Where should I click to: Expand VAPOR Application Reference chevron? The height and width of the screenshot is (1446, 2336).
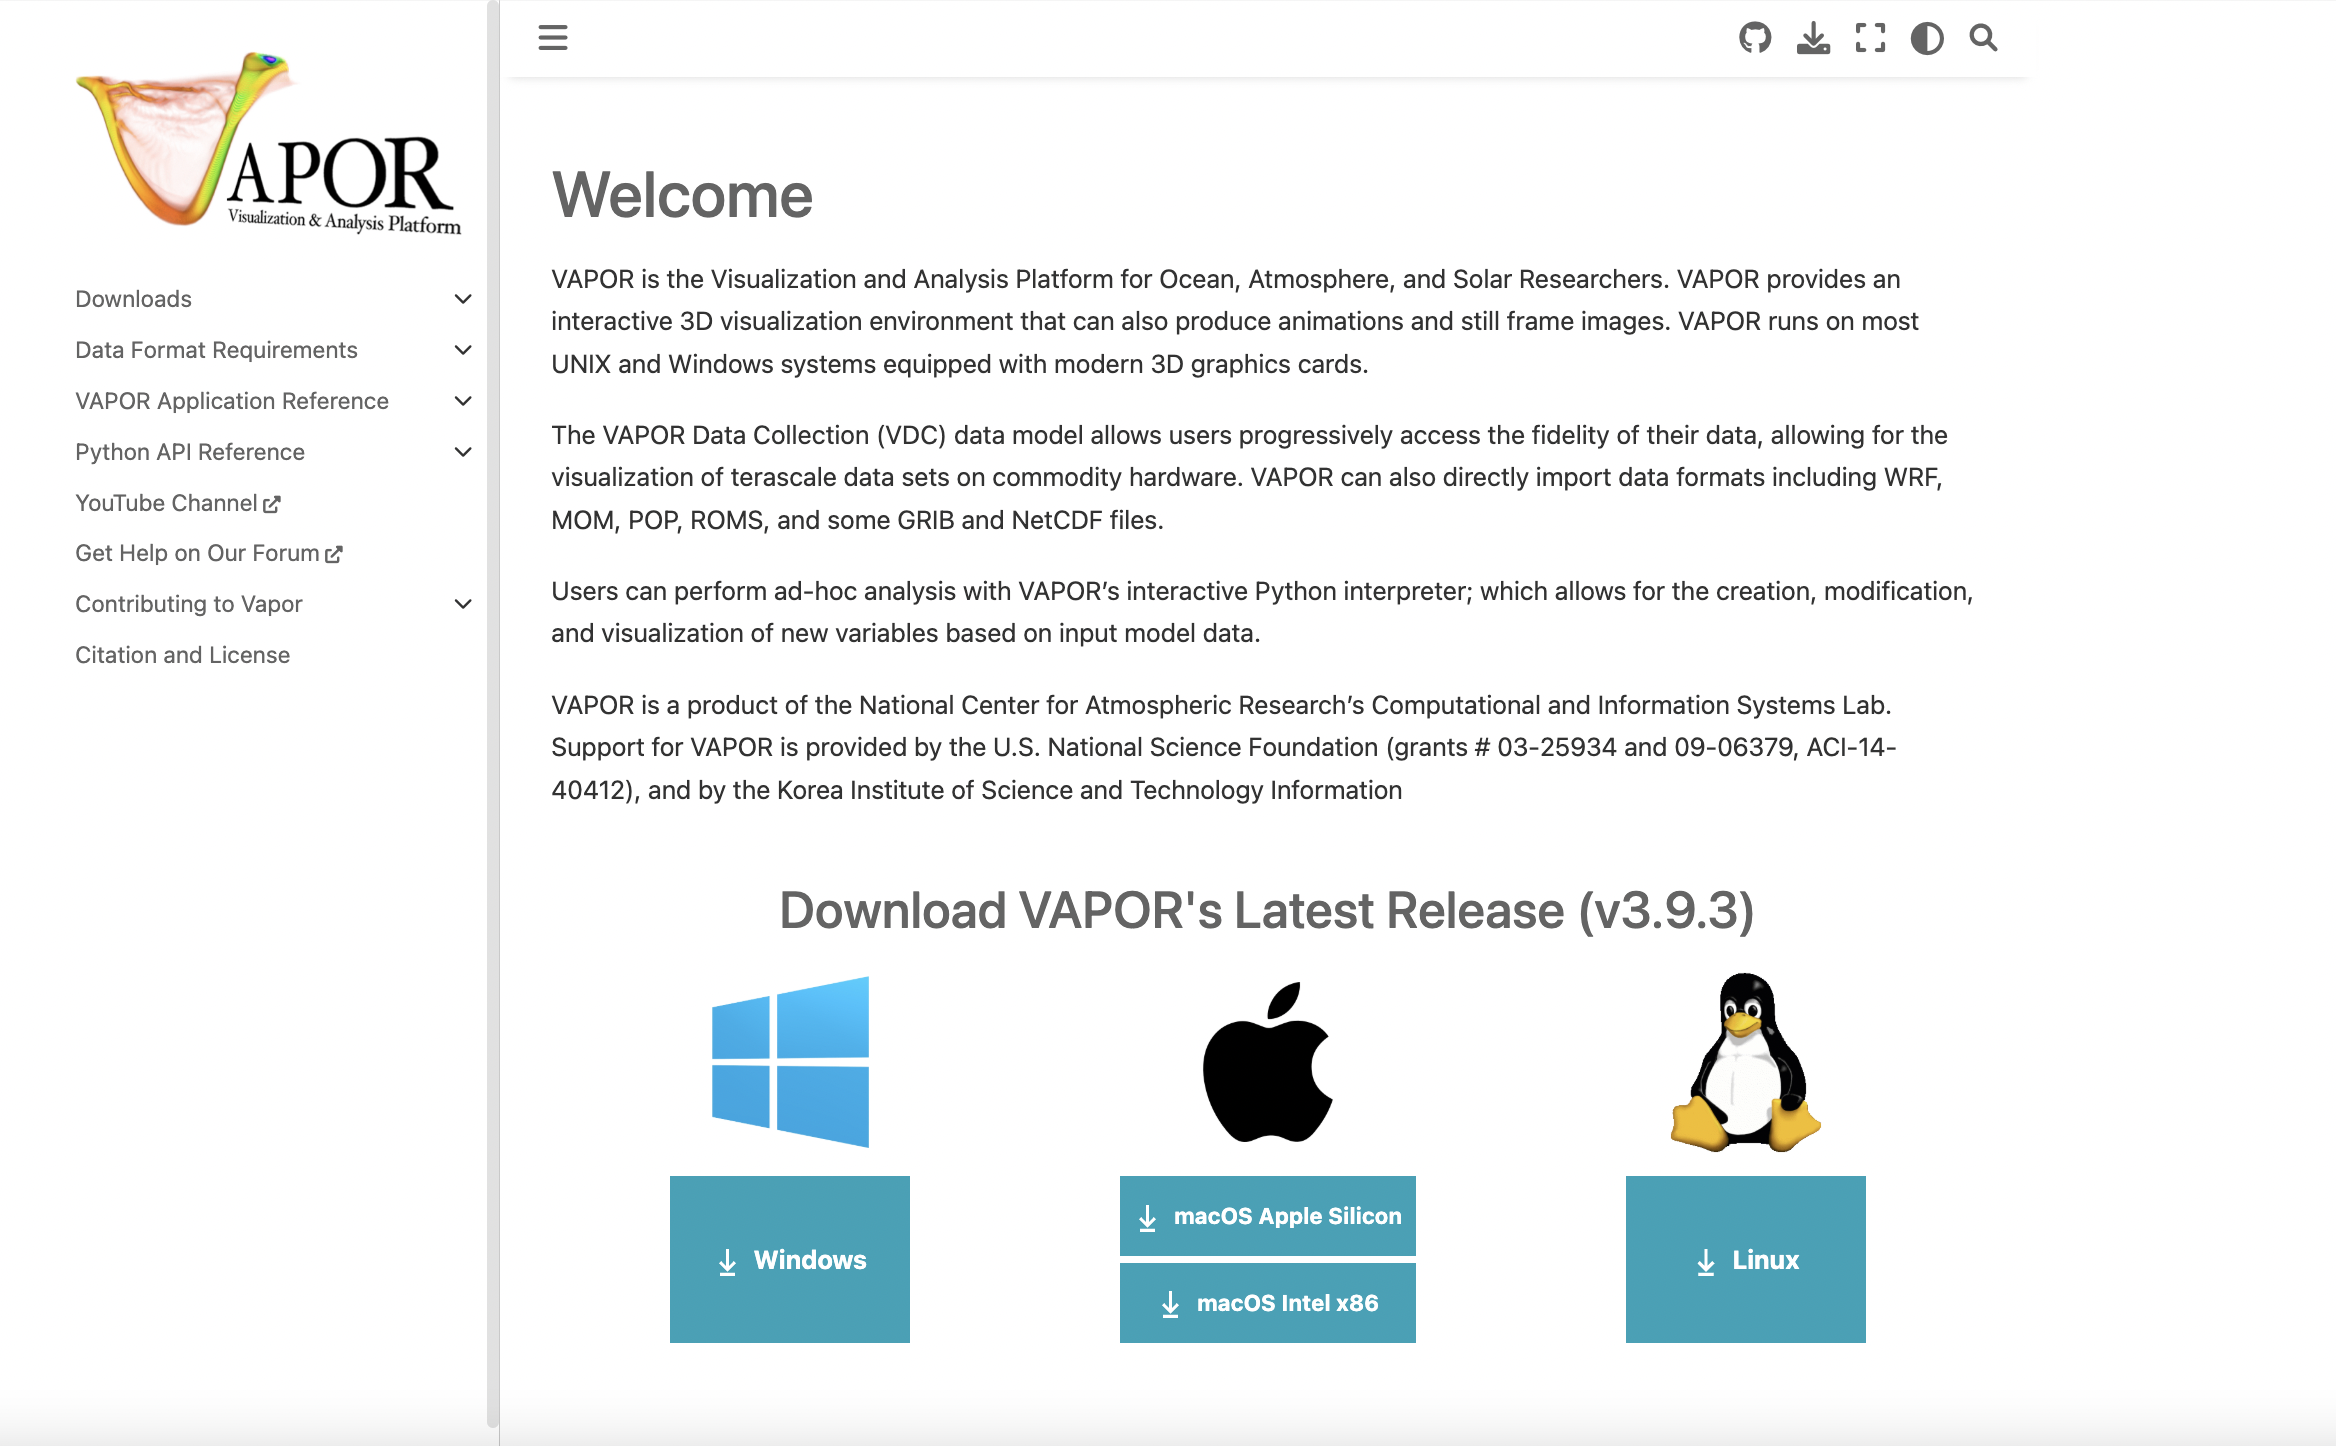pyautogui.click(x=463, y=401)
